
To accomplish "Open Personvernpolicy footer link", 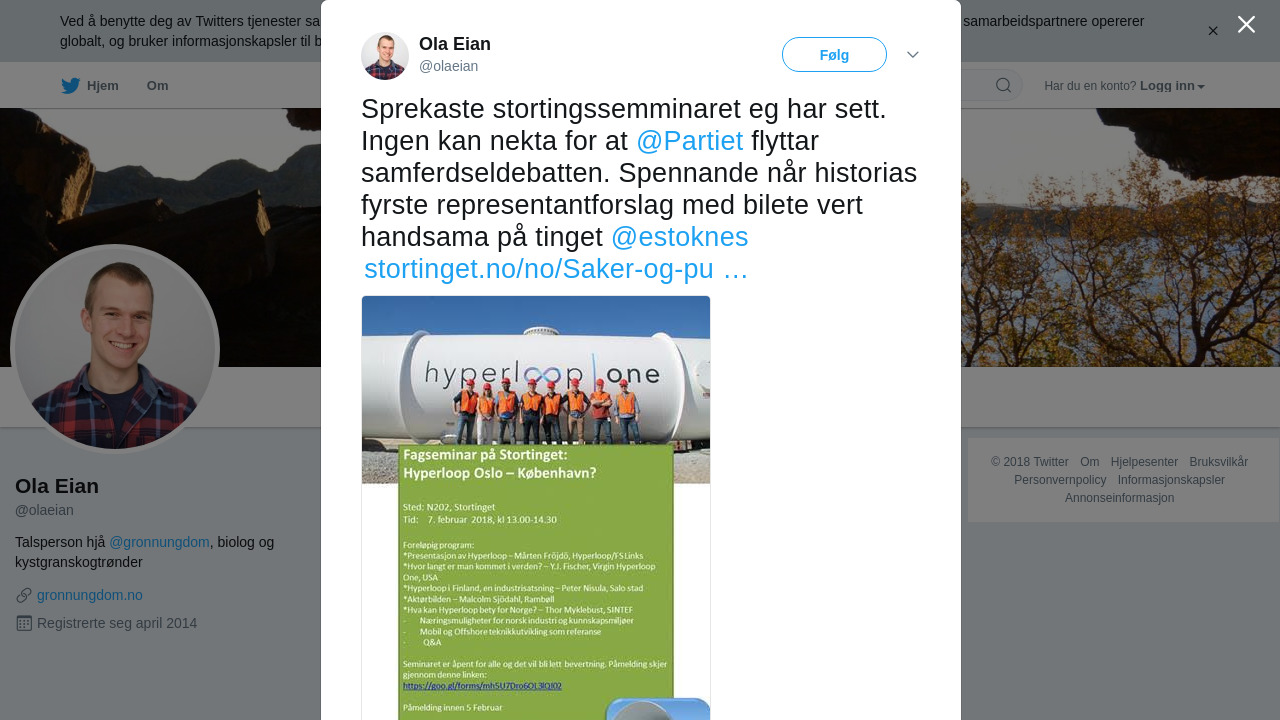I will (1060, 480).
